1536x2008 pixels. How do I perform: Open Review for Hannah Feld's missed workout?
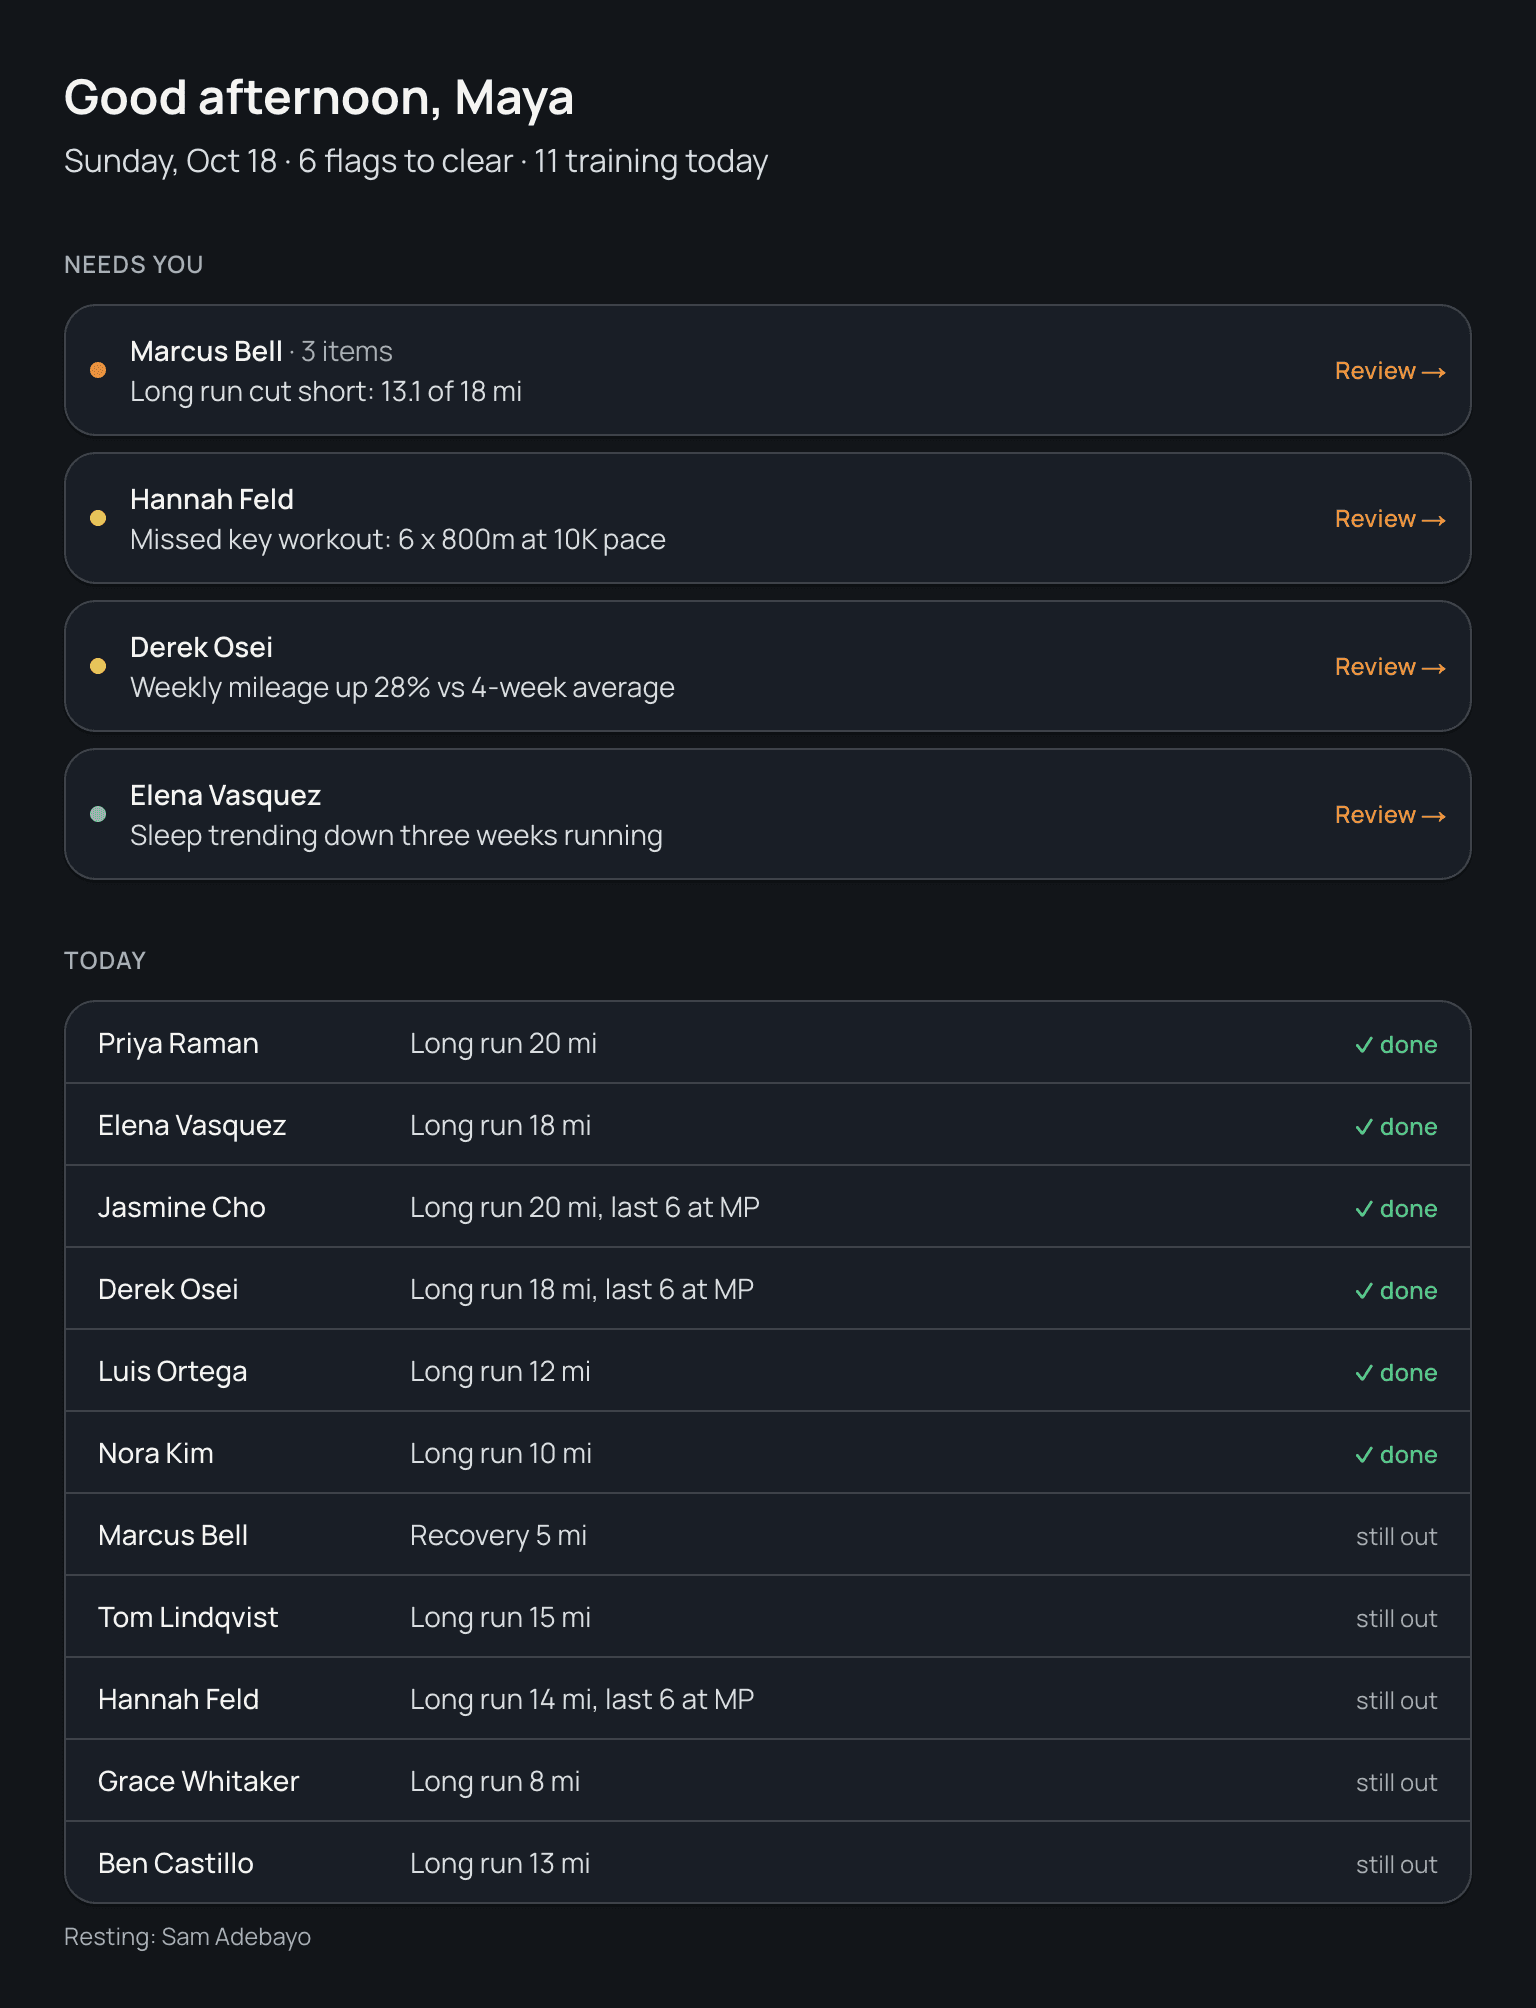pos(1390,519)
